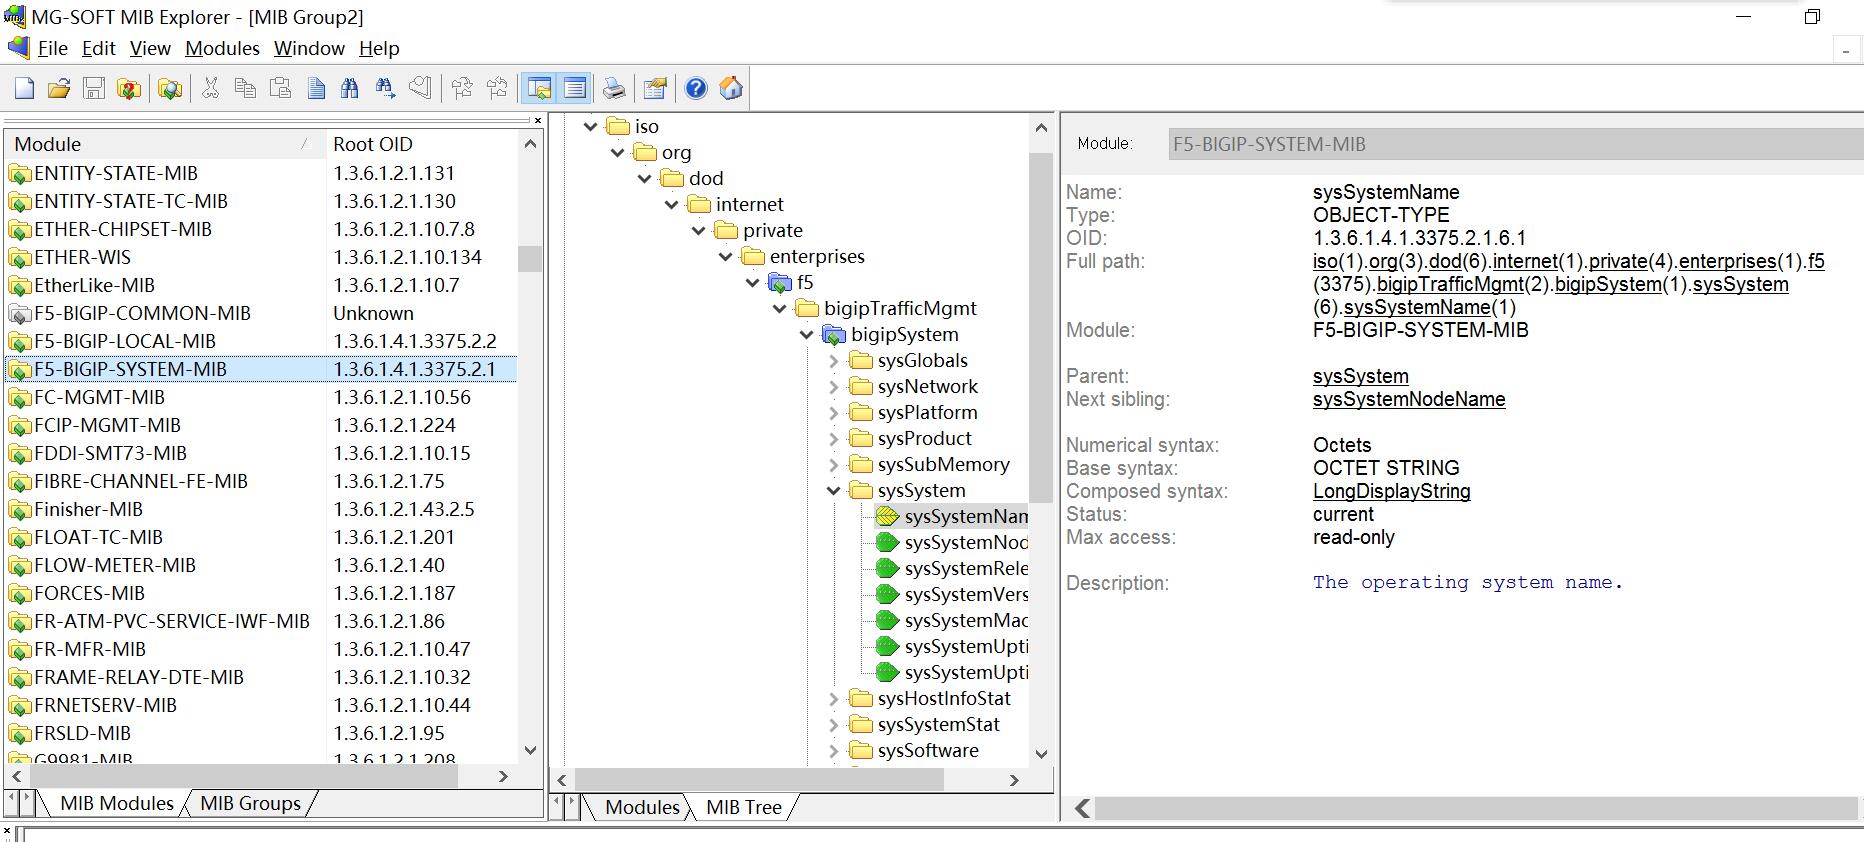Click the internet link in Full path
The width and height of the screenshot is (1864, 842).
coord(1525,261)
